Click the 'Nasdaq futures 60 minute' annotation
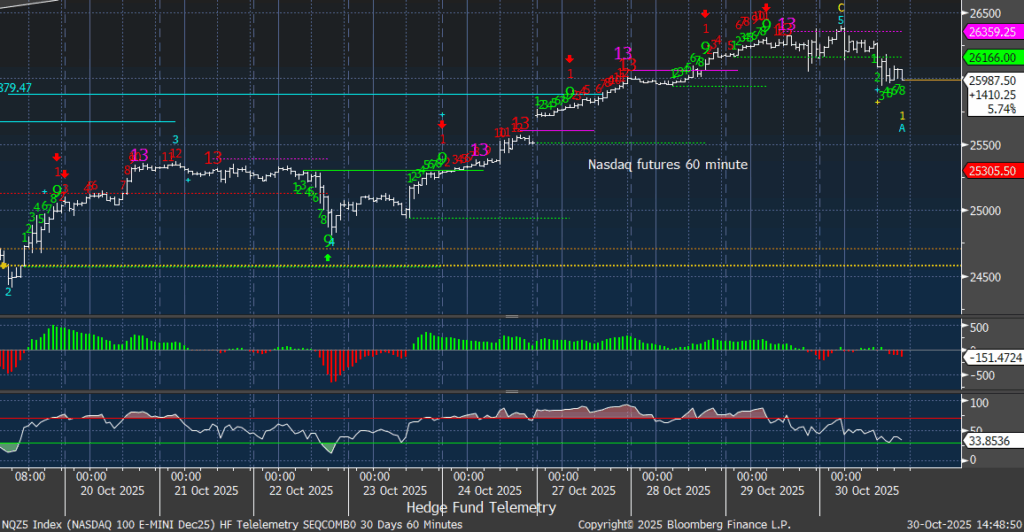1024x532 pixels. coord(666,164)
